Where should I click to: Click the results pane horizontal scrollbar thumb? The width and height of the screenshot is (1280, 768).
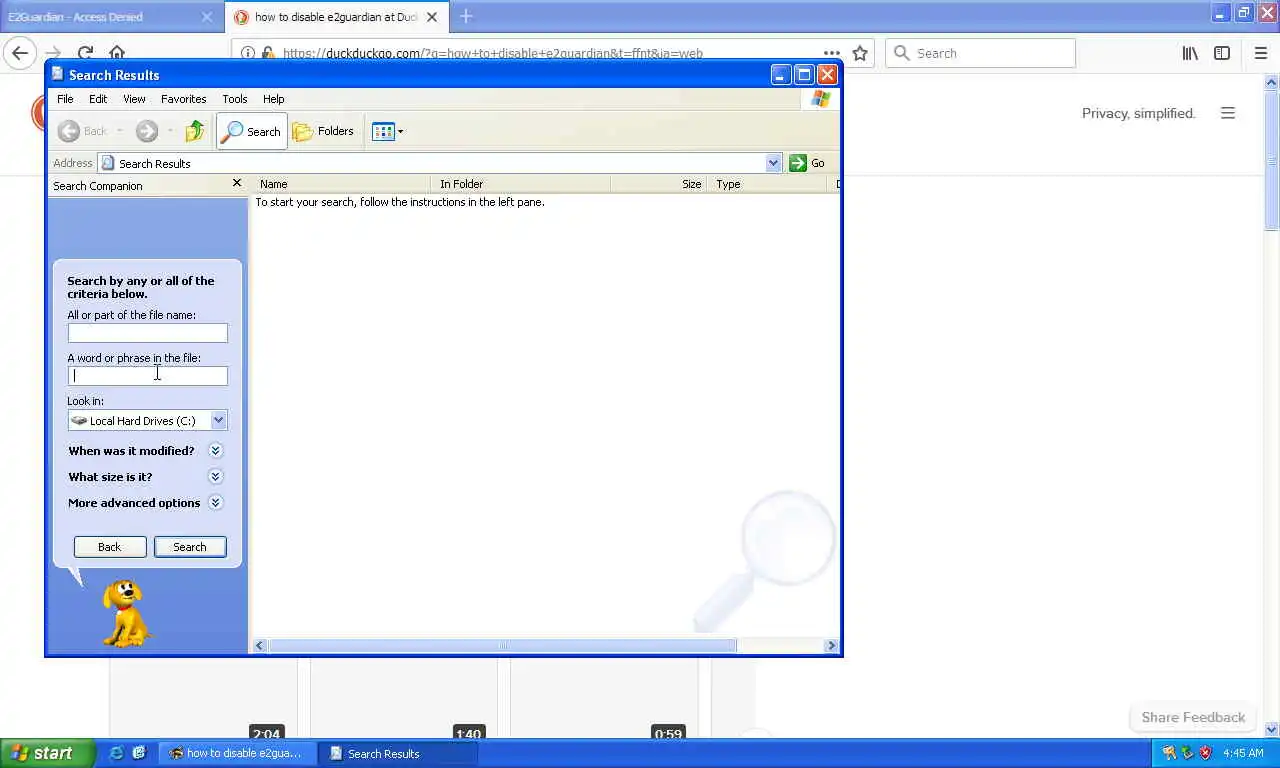502,646
